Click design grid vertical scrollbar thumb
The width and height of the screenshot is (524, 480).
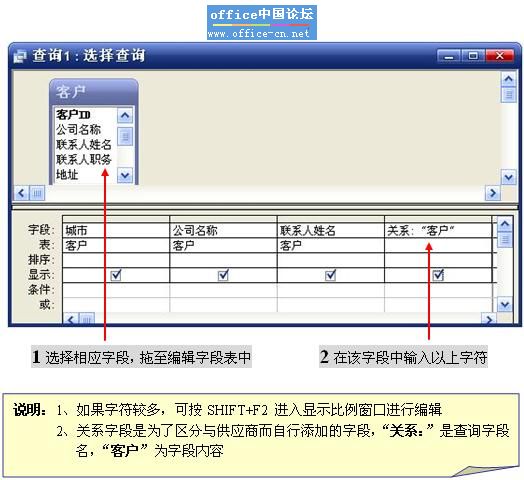[x=505, y=239]
